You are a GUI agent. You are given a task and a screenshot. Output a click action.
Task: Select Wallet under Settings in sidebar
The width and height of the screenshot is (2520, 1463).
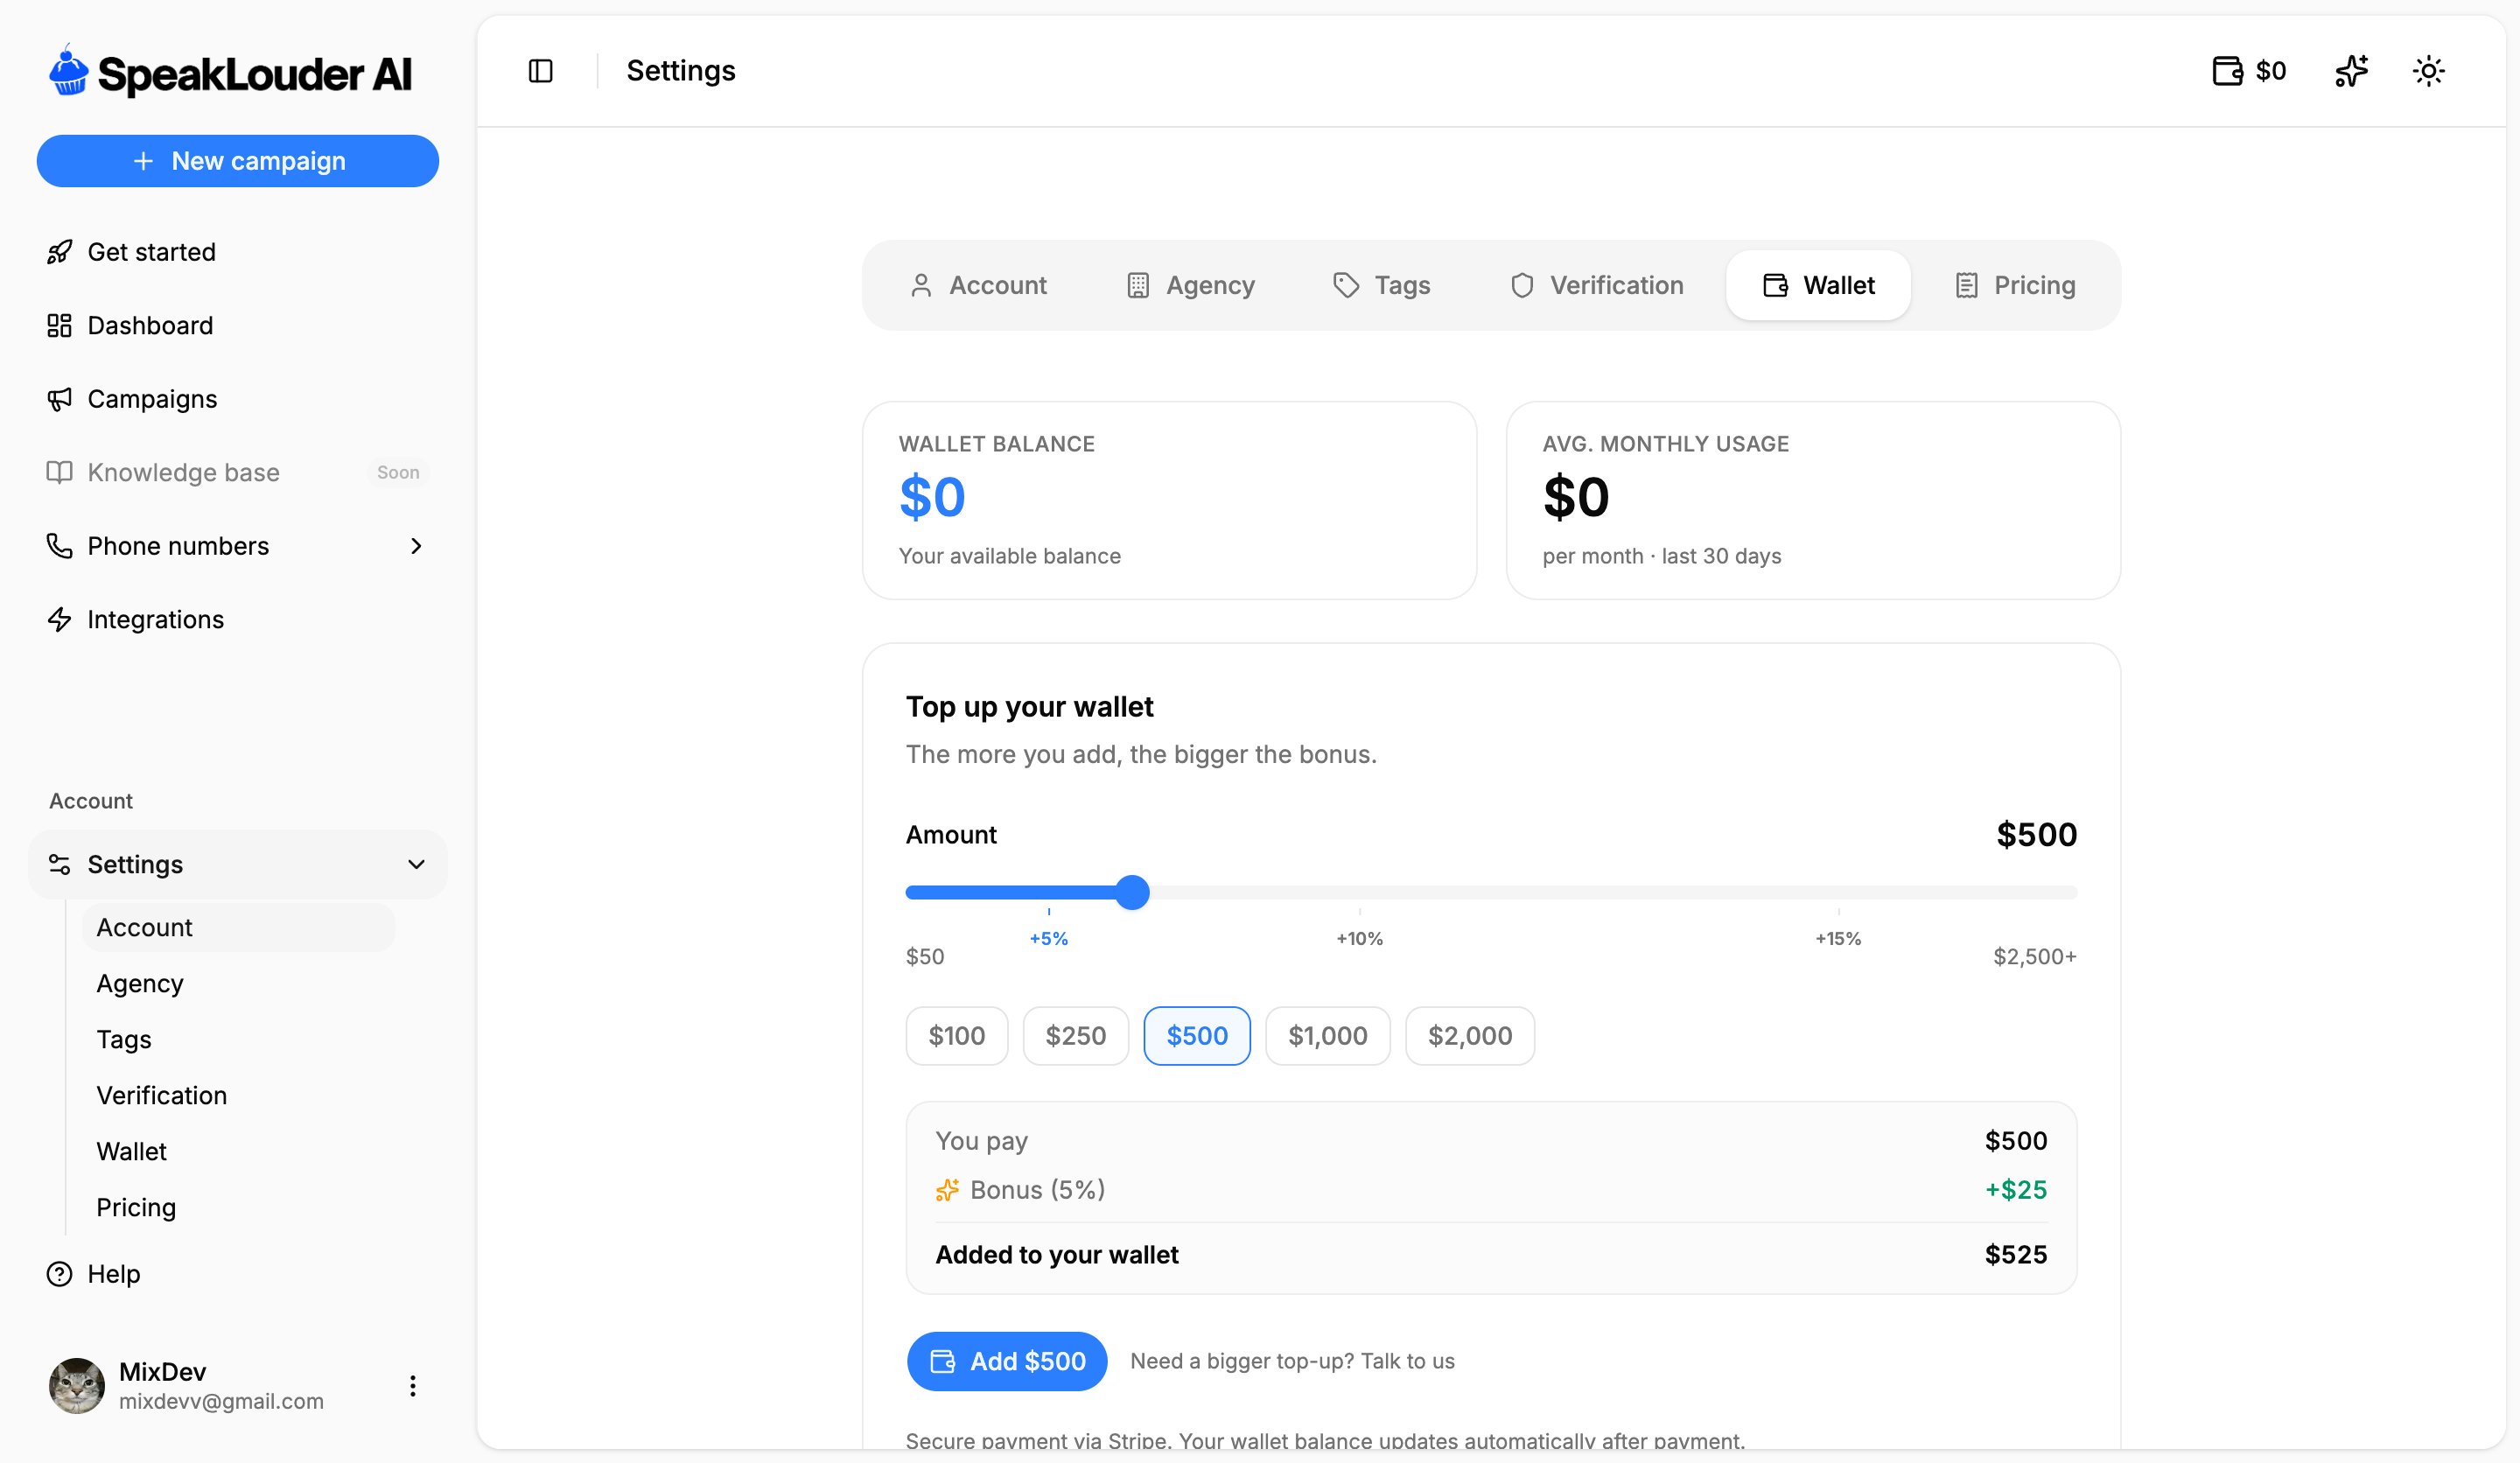point(238,1151)
